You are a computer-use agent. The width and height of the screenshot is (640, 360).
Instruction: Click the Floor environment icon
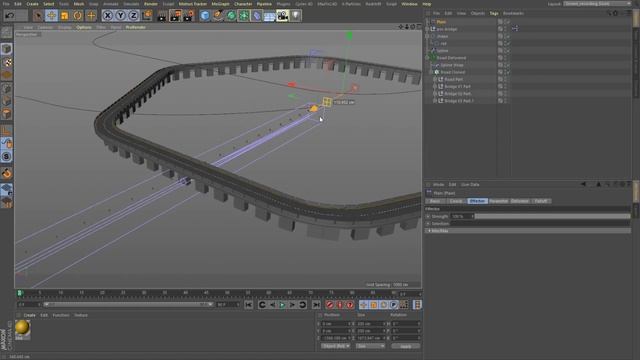click(269, 16)
